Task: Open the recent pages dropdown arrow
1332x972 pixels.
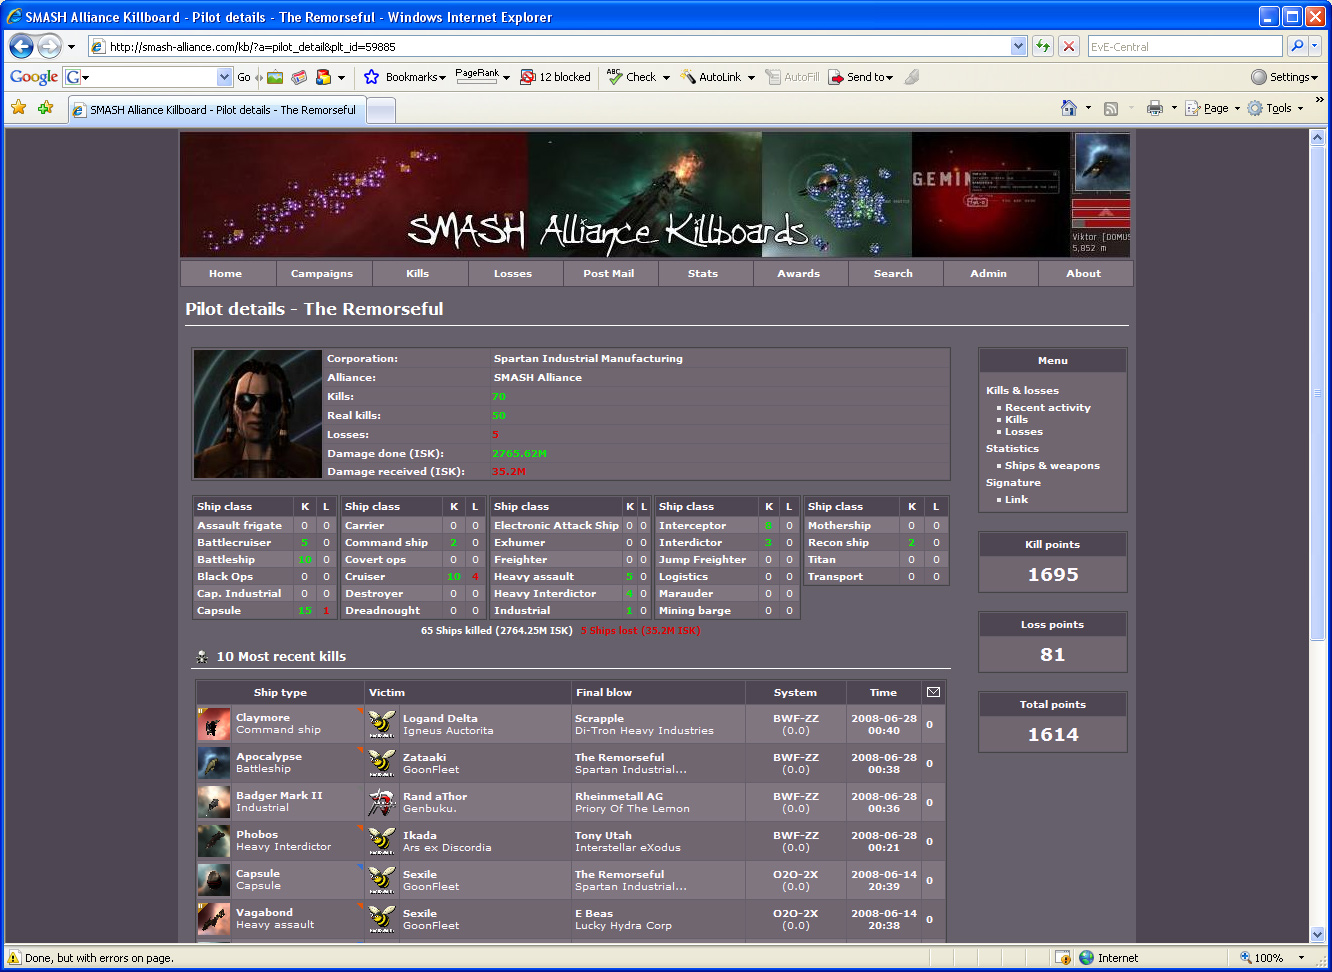Action: tap(71, 47)
